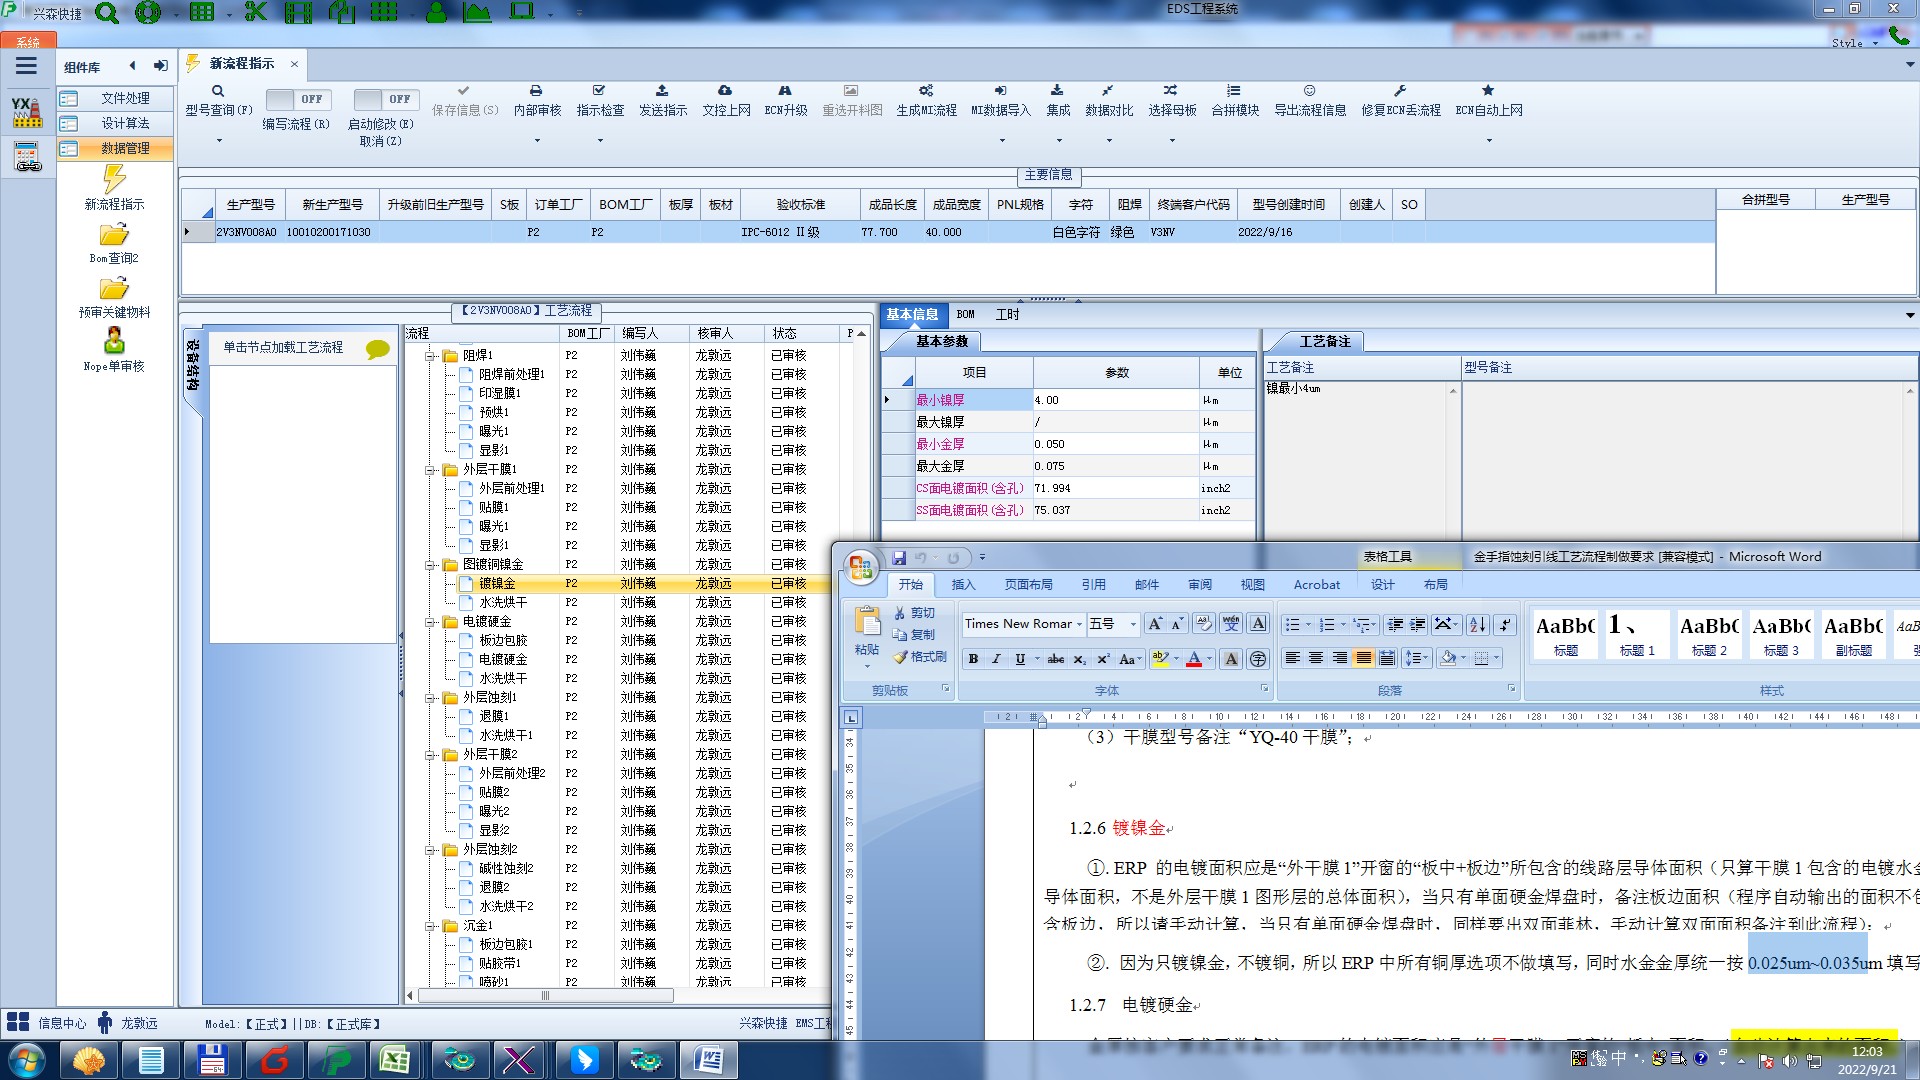Collapse the 外层干膜1 tree node
The height and width of the screenshot is (1080, 1920).
coord(430,470)
